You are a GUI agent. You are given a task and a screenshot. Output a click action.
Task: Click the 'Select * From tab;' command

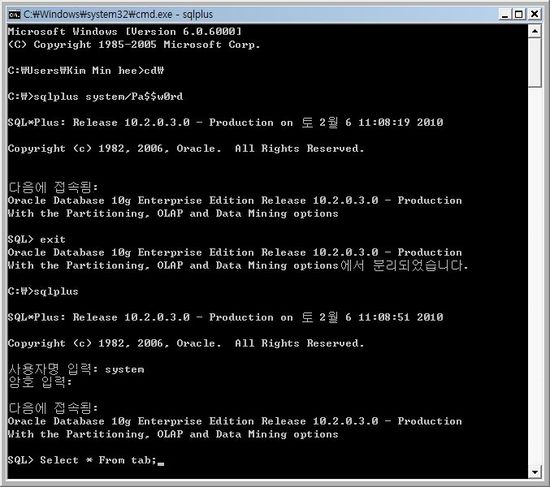point(98,460)
